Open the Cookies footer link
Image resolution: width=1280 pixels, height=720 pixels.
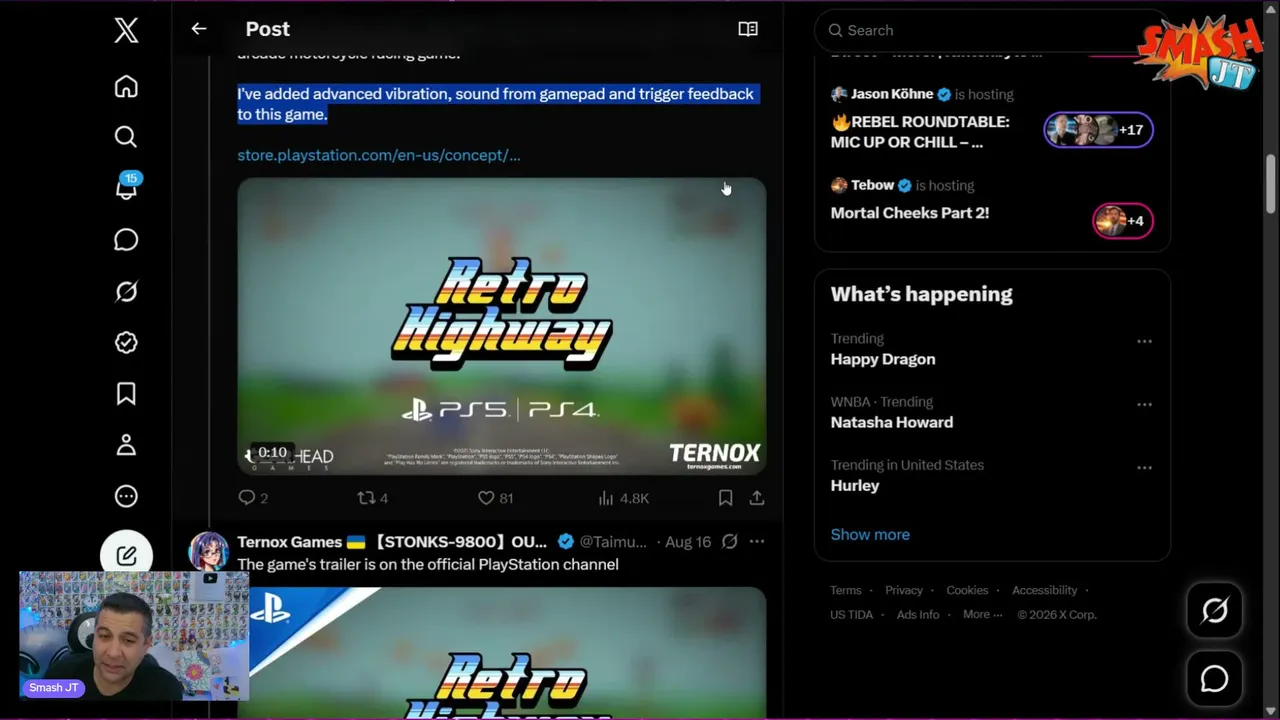967,590
